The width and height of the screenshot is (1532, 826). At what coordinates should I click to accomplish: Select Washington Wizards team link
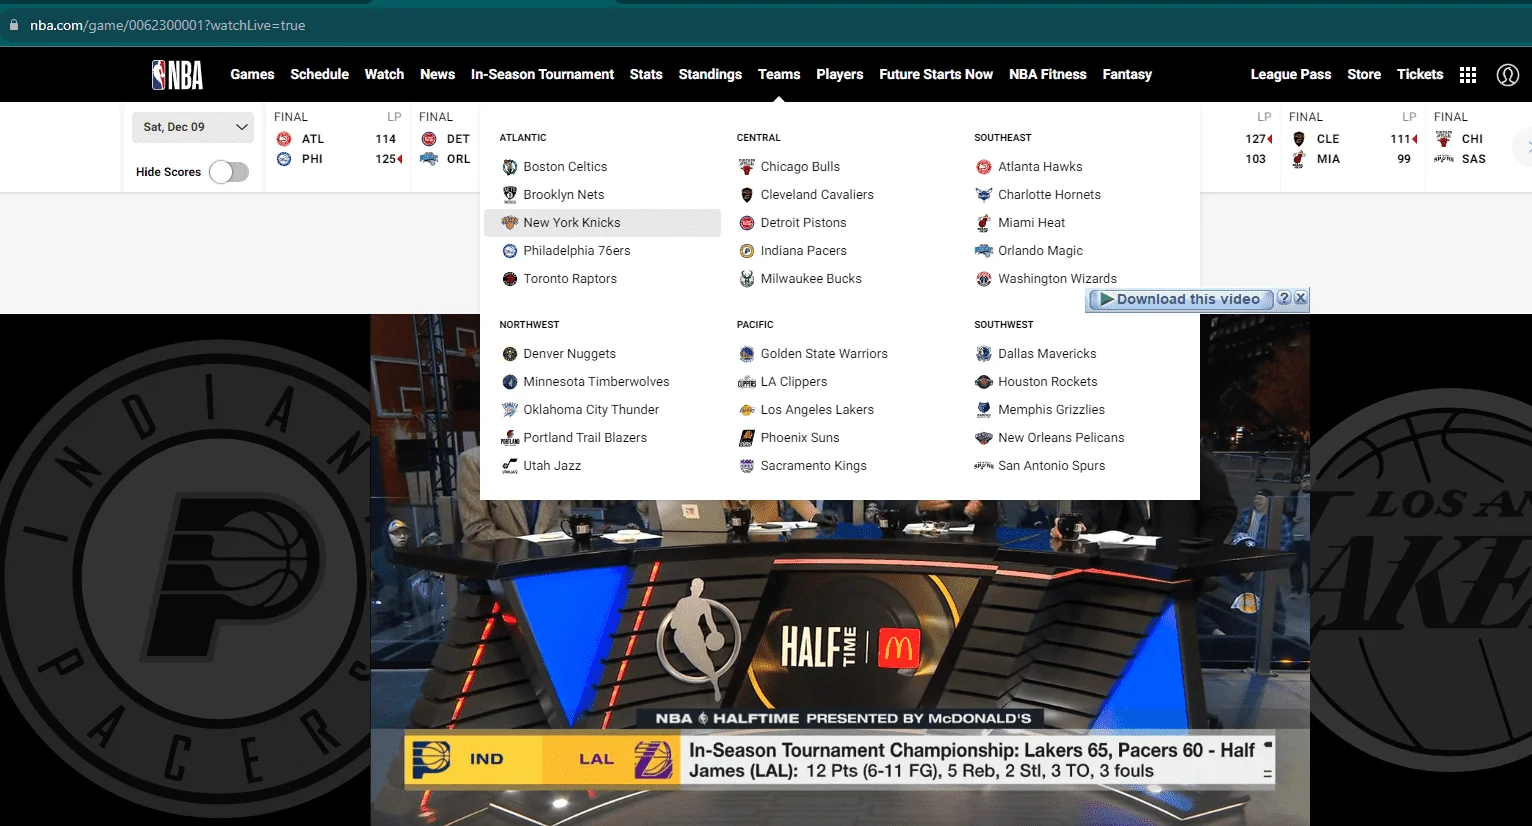coord(1057,279)
